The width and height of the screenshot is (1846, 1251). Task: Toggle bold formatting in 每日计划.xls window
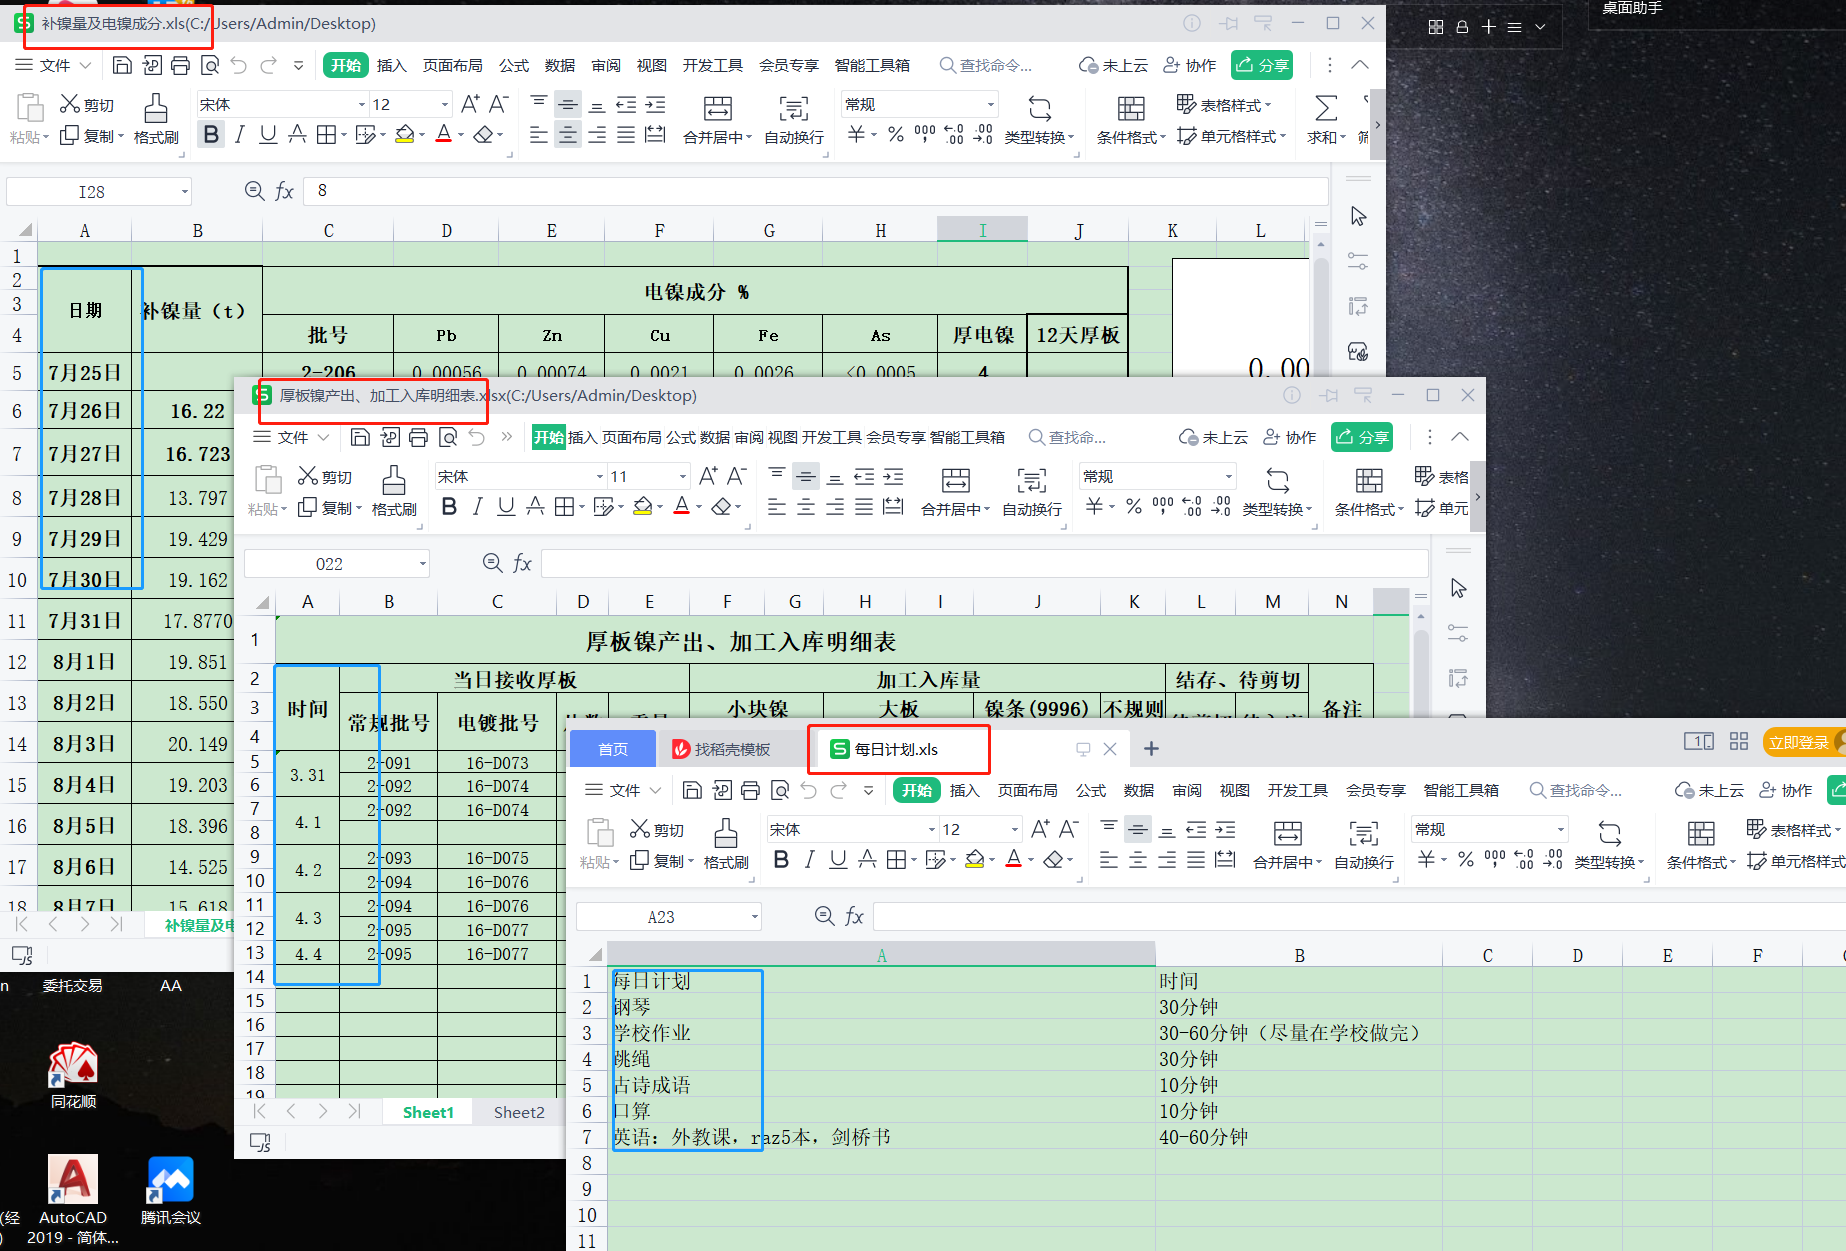tap(781, 859)
